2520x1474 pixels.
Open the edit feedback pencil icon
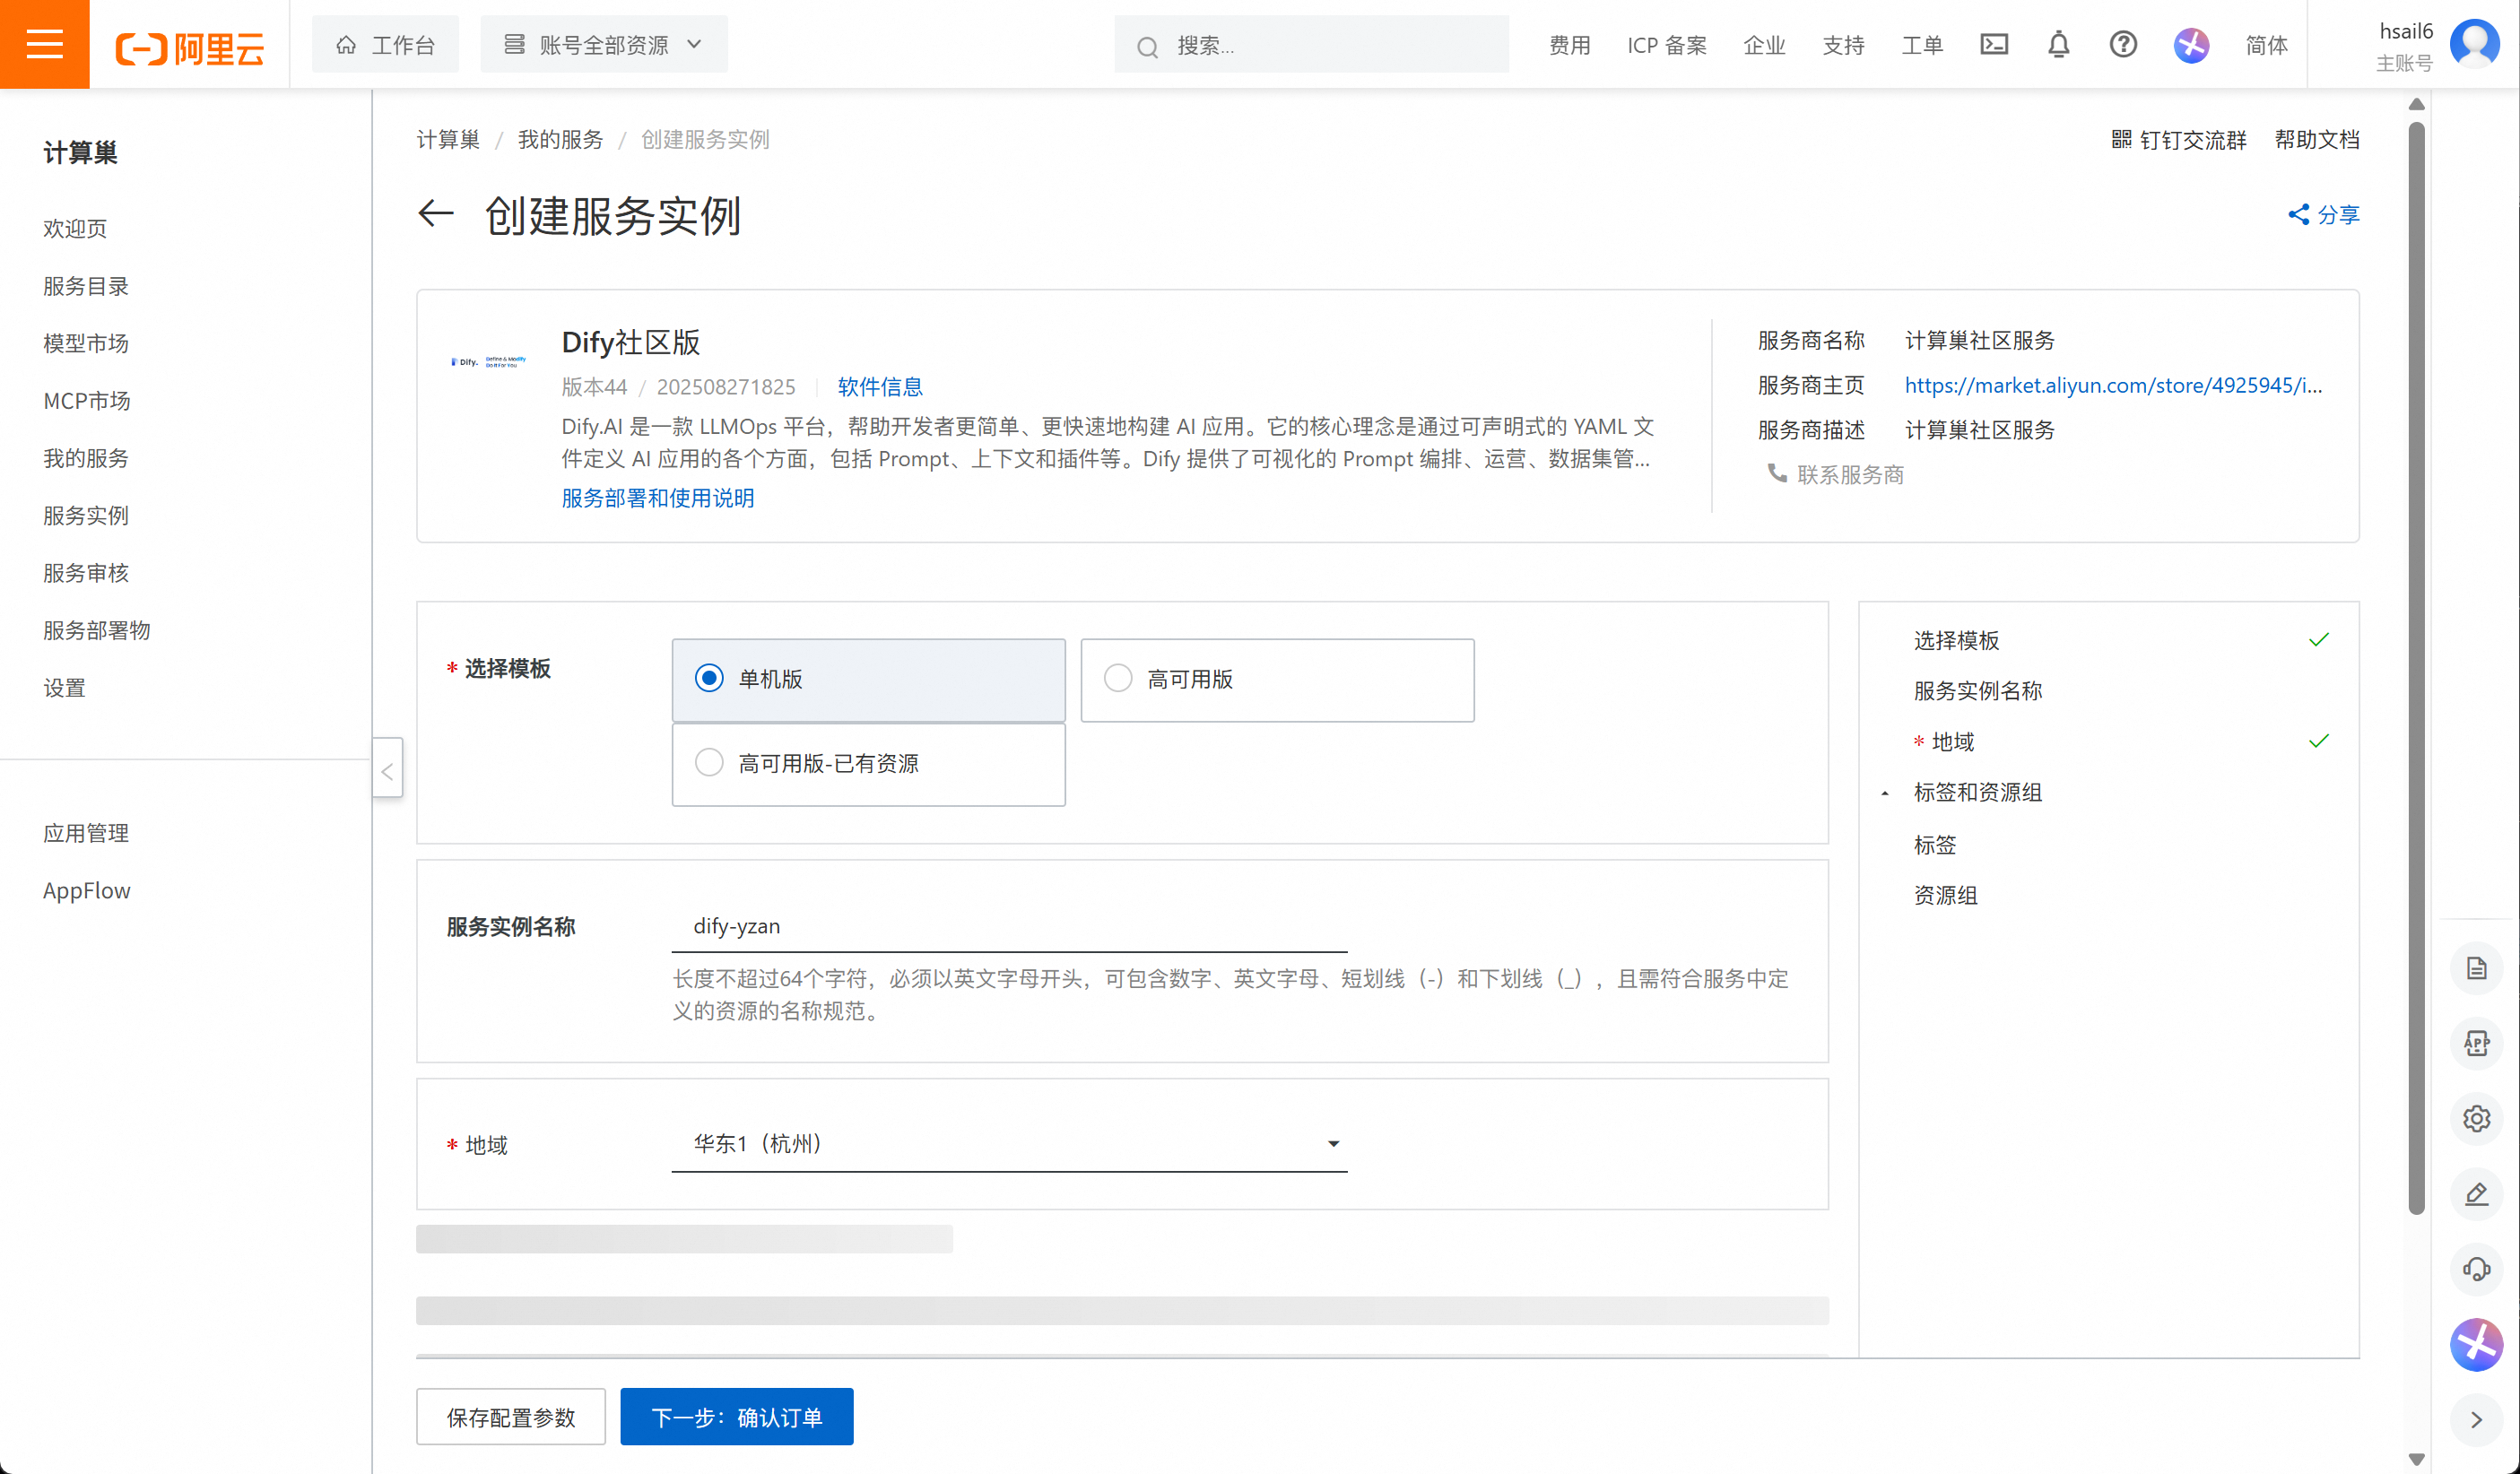click(x=2475, y=1194)
